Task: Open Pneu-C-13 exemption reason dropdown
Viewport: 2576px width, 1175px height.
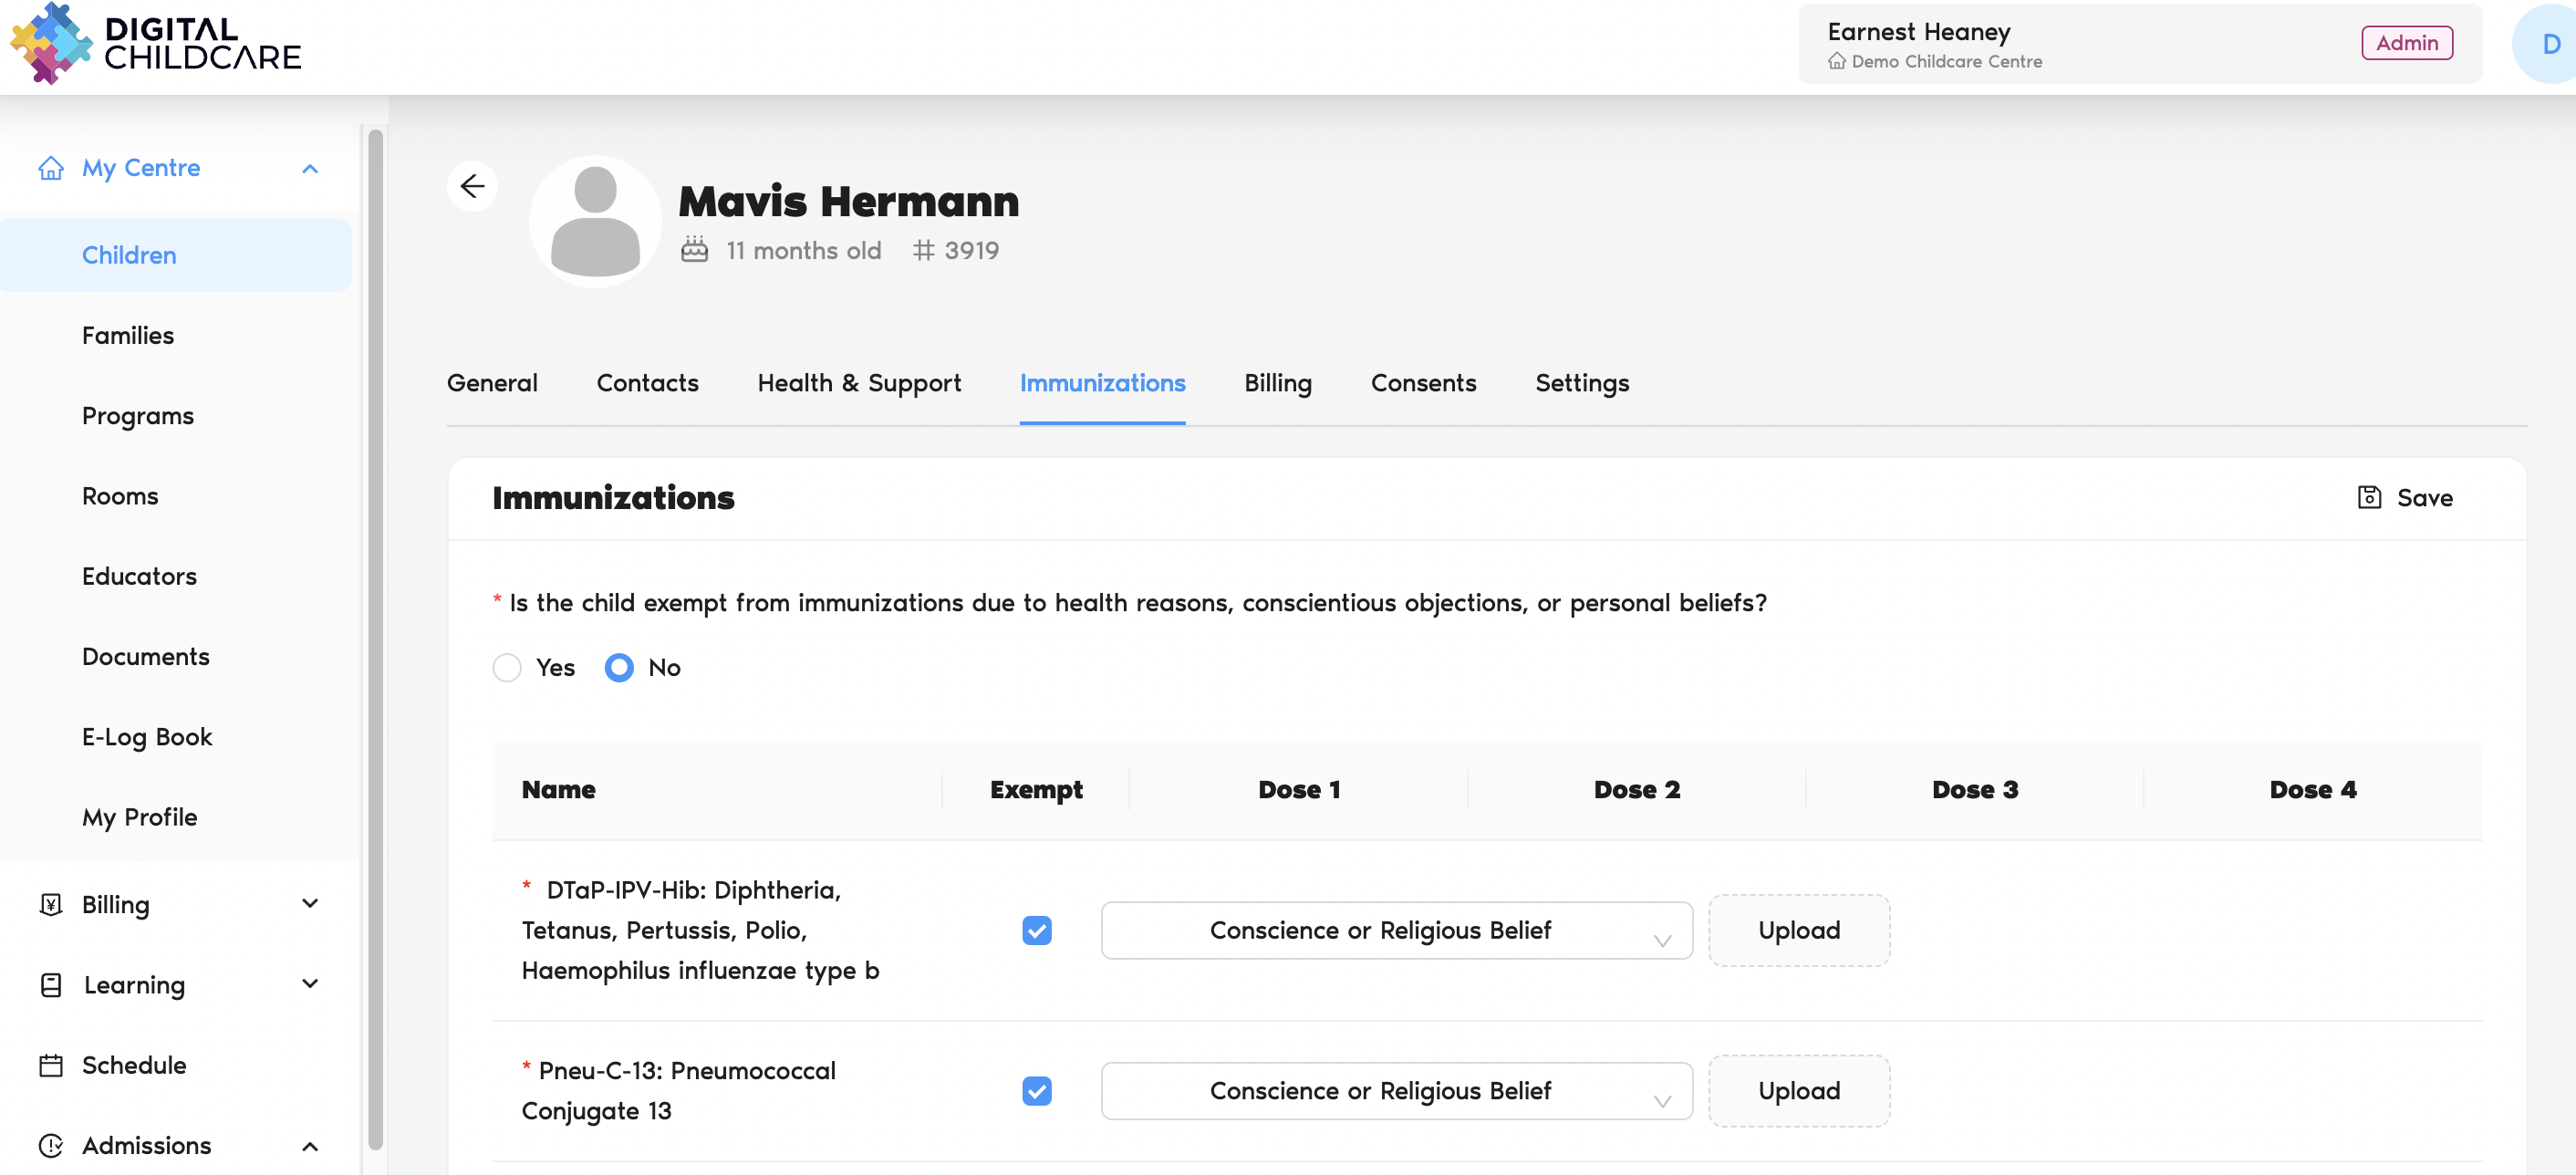Action: pyautogui.click(x=1396, y=1090)
